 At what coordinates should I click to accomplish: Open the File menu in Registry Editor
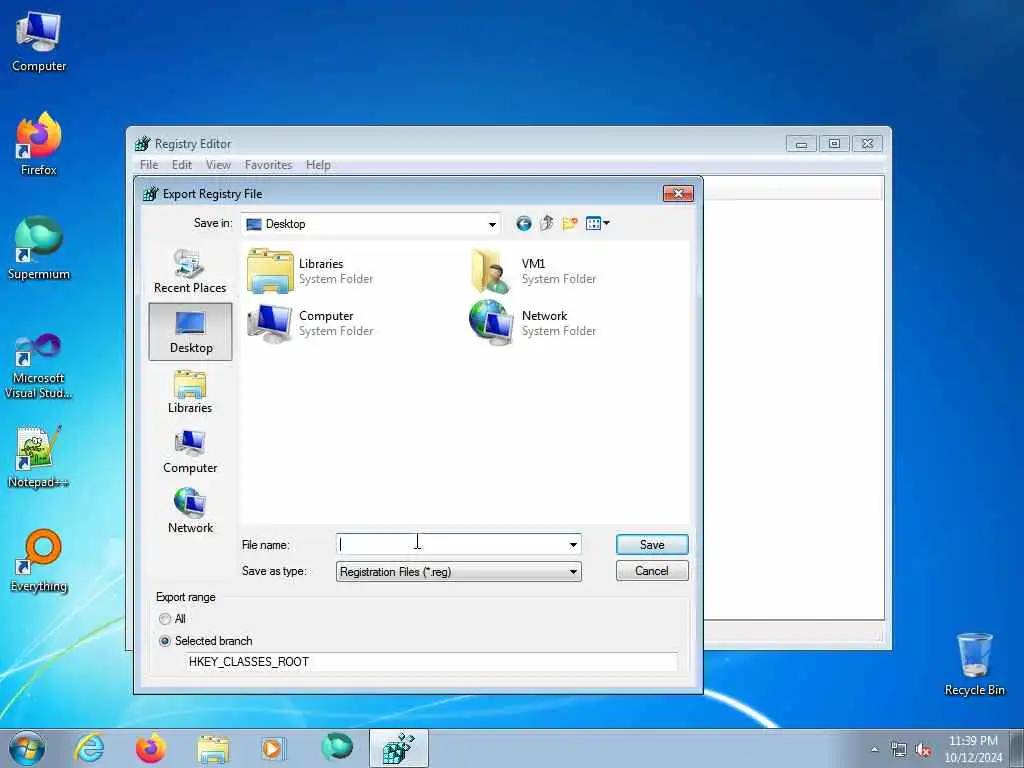pyautogui.click(x=149, y=165)
